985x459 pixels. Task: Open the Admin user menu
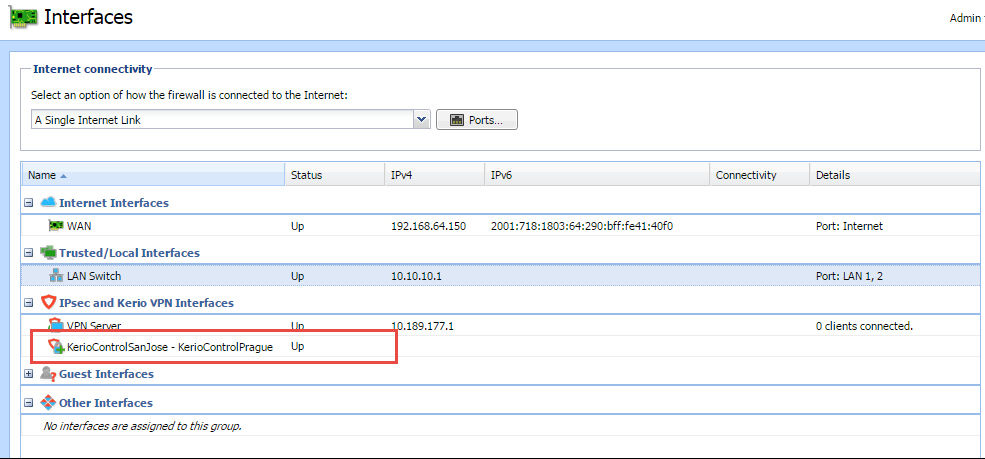[966, 18]
